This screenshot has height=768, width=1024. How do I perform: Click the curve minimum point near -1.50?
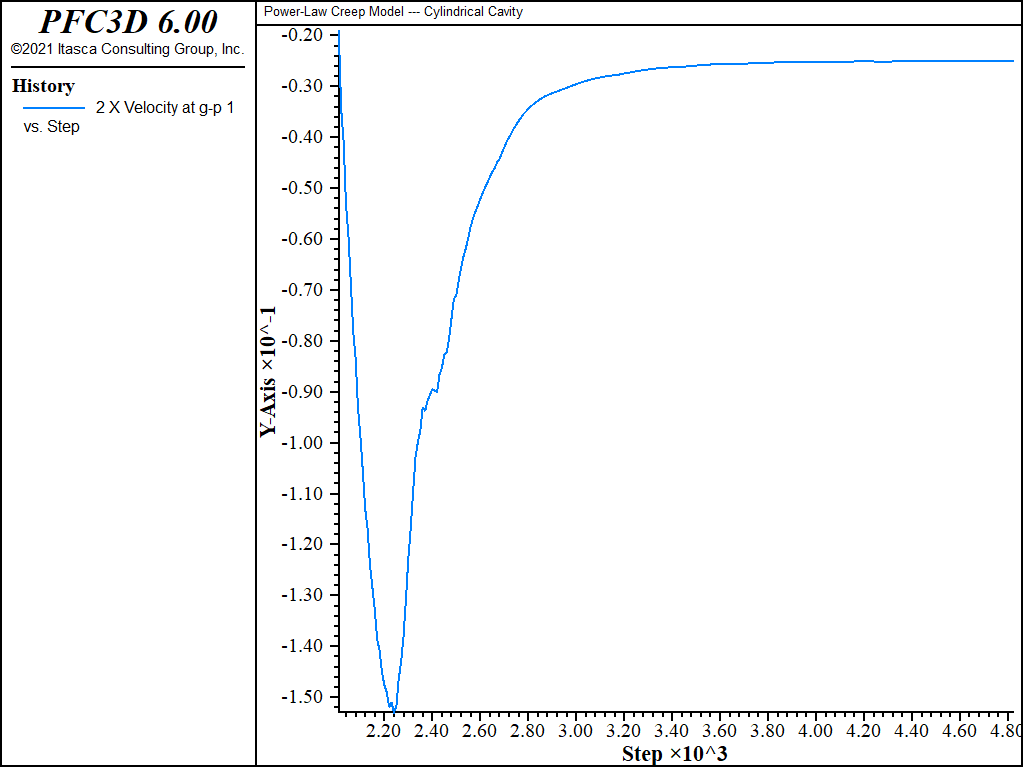pyautogui.click(x=393, y=710)
